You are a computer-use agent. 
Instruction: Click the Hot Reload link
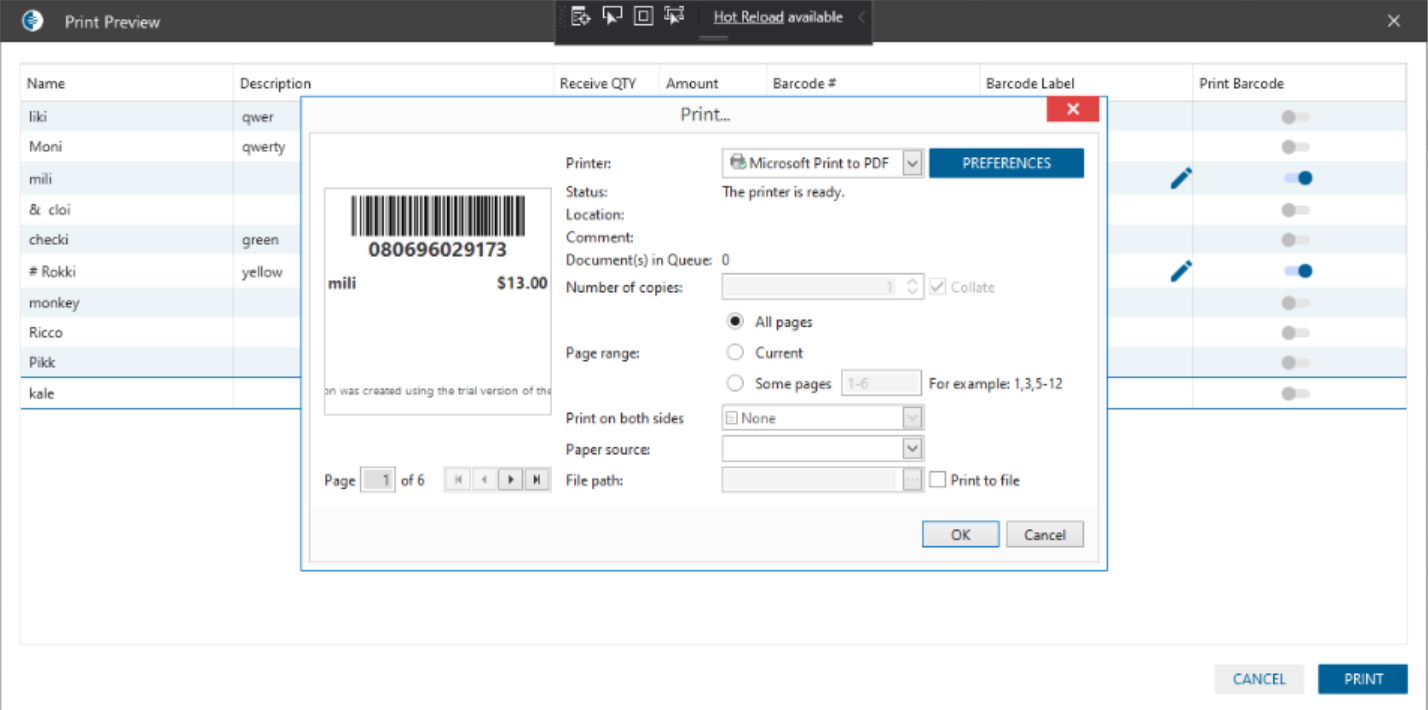tap(748, 17)
